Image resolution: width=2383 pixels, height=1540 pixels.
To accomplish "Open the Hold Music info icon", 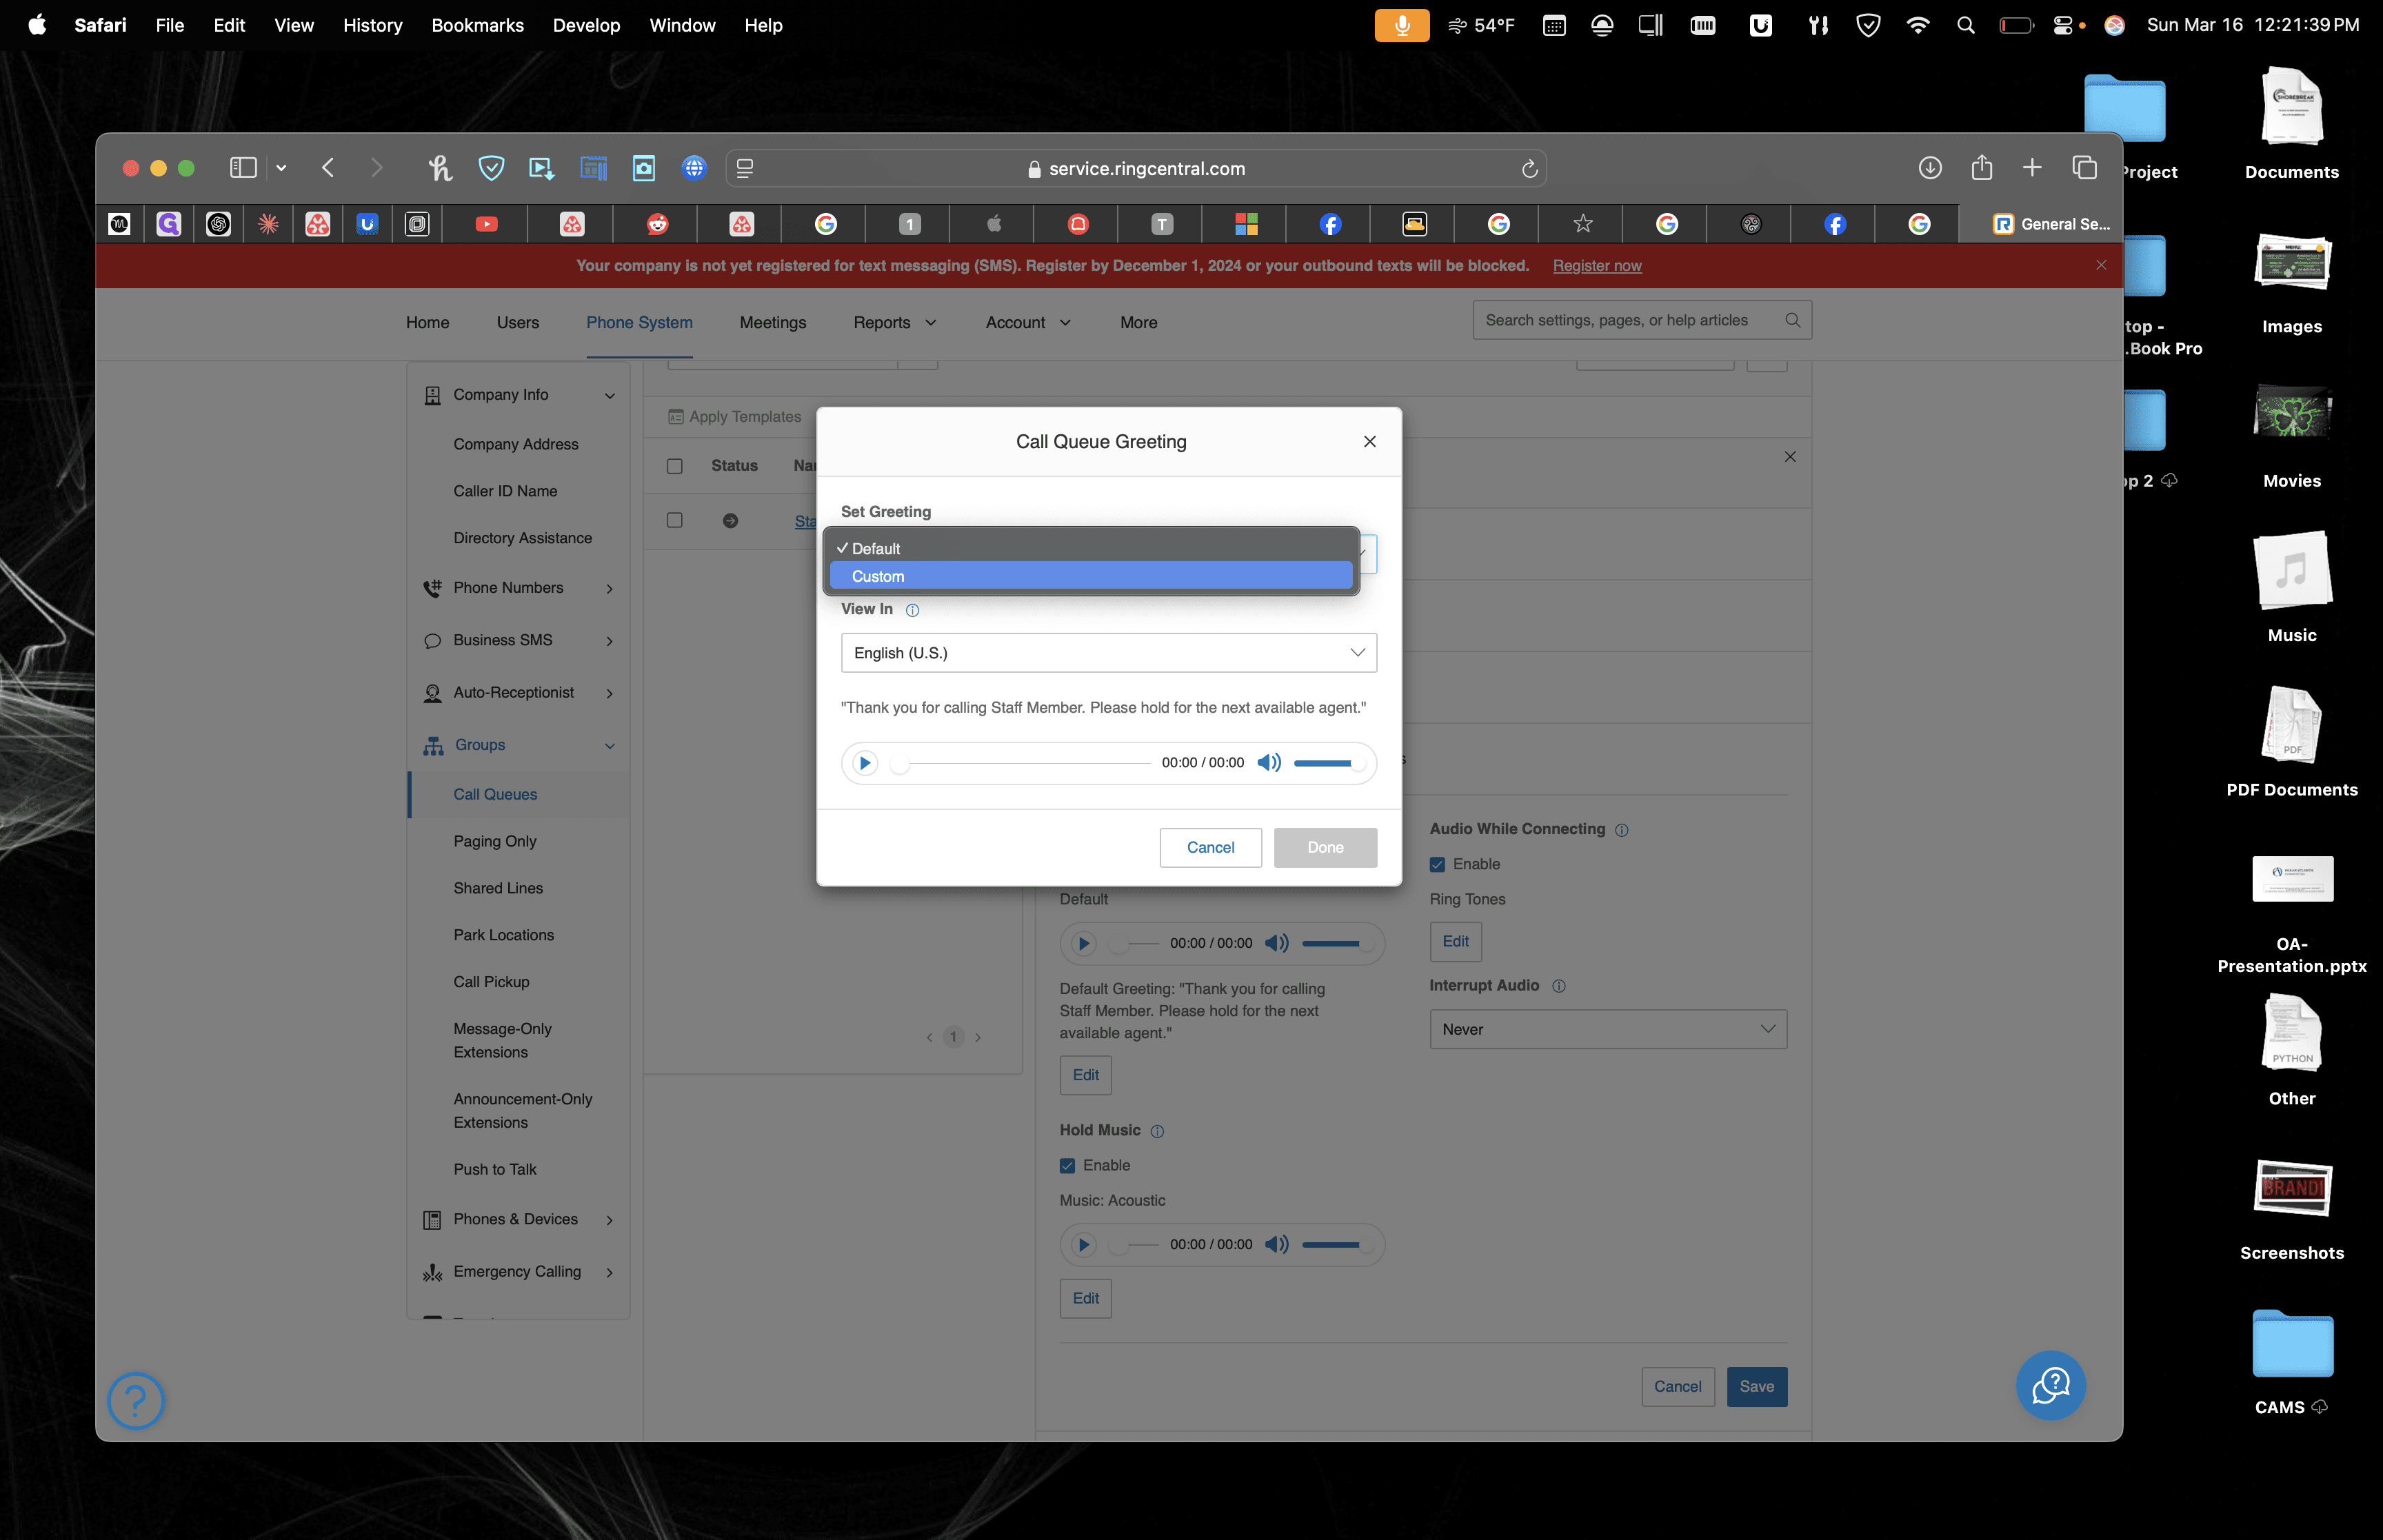I will 1157,1131.
